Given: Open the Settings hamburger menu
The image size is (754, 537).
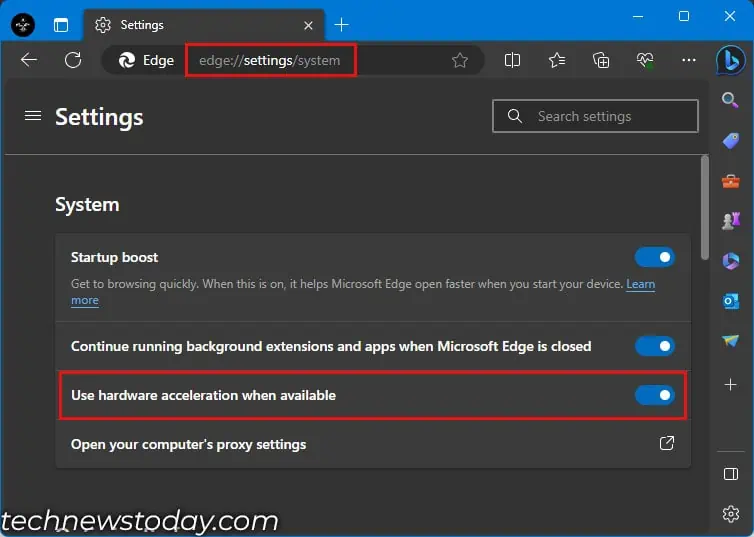Looking at the screenshot, I should [x=33, y=116].
